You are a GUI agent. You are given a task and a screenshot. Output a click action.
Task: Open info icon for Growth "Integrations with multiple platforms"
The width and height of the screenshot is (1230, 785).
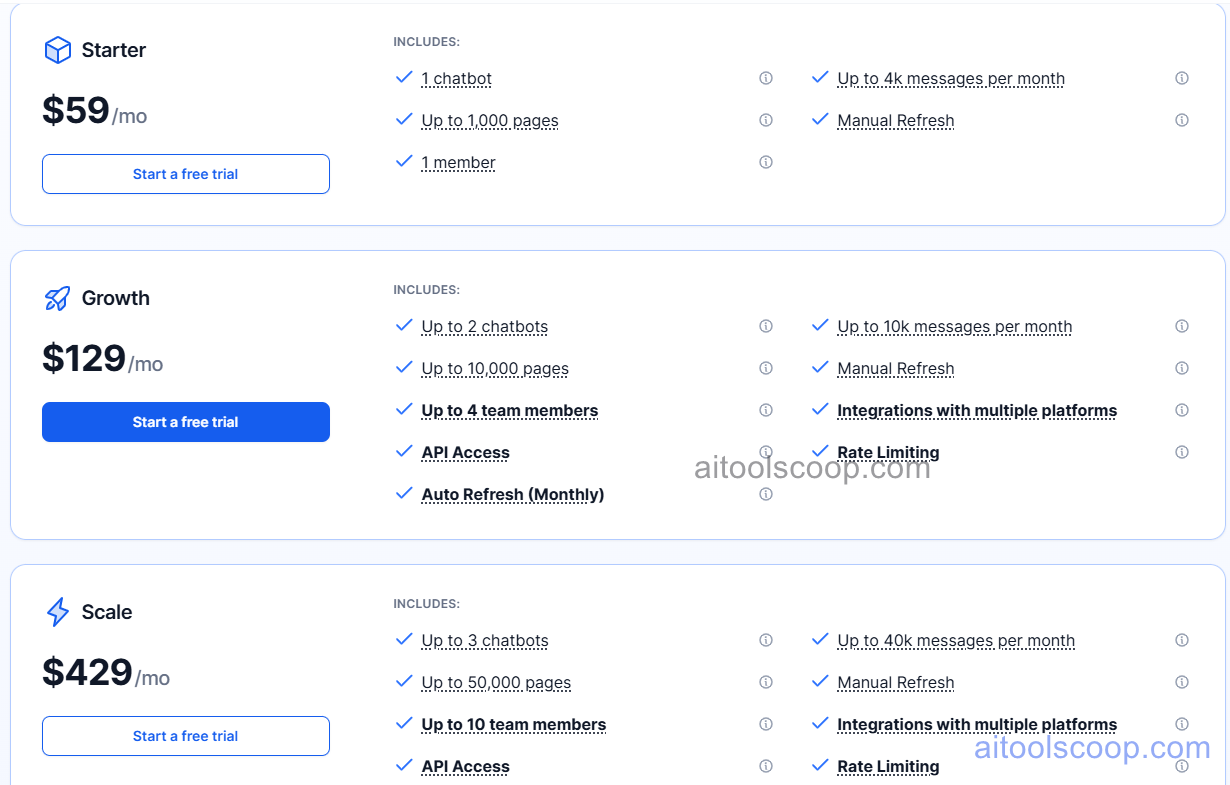[x=1182, y=410]
